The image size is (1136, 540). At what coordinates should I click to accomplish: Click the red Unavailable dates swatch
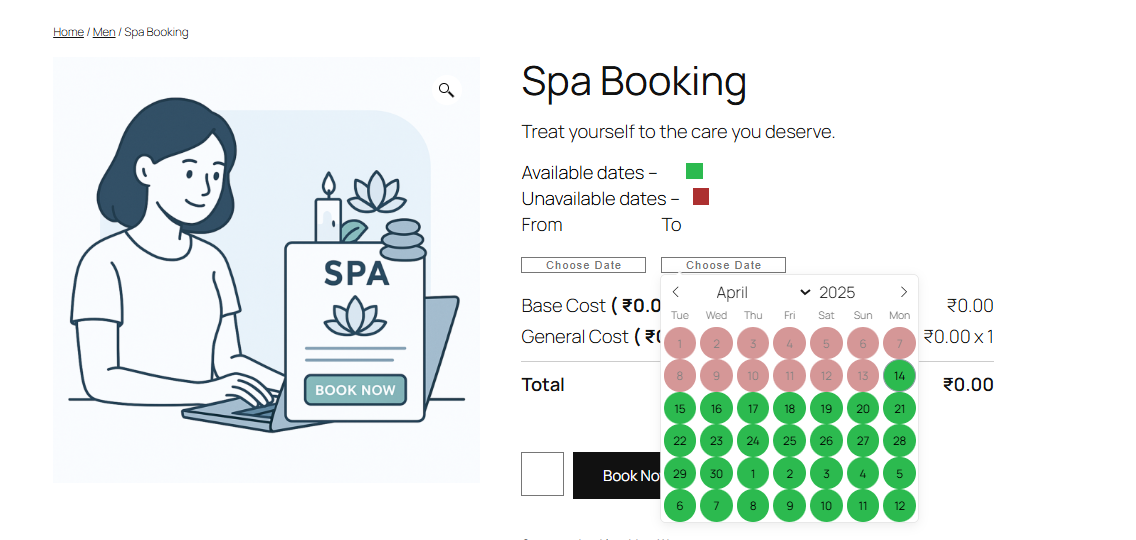701,196
